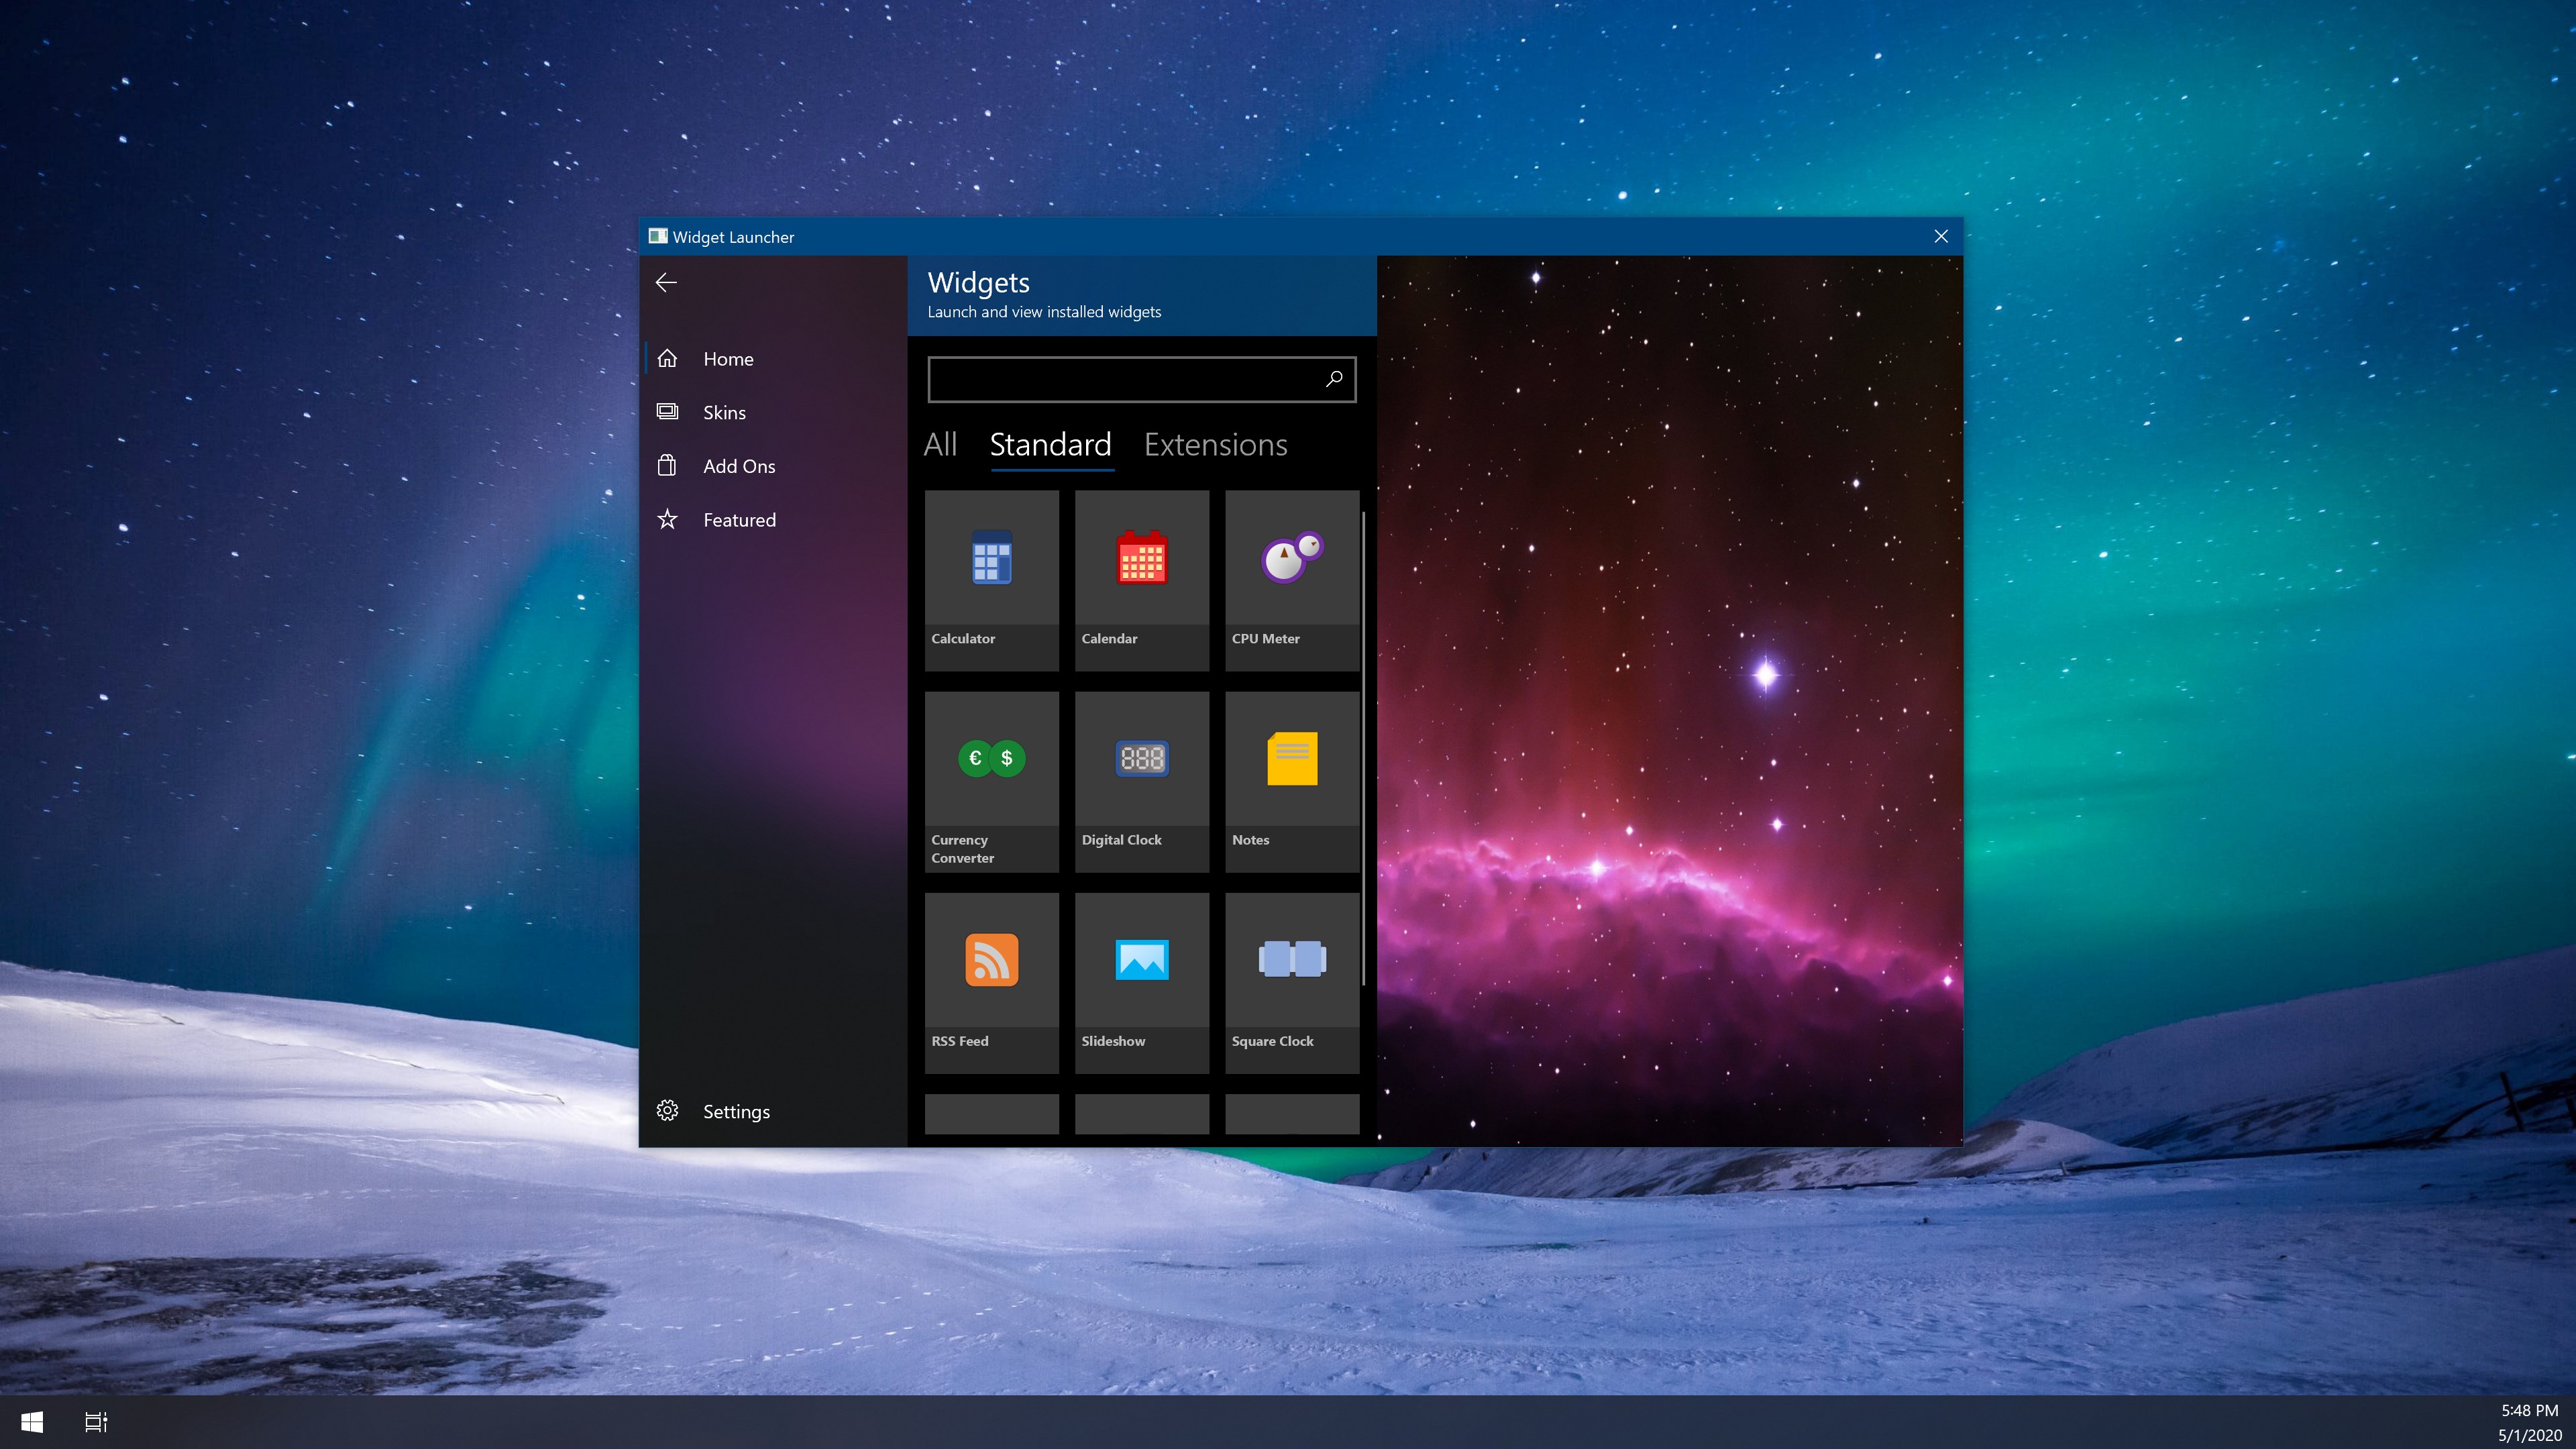Open the Currency Converter widget
This screenshot has width=2576, height=1449.
tap(991, 781)
